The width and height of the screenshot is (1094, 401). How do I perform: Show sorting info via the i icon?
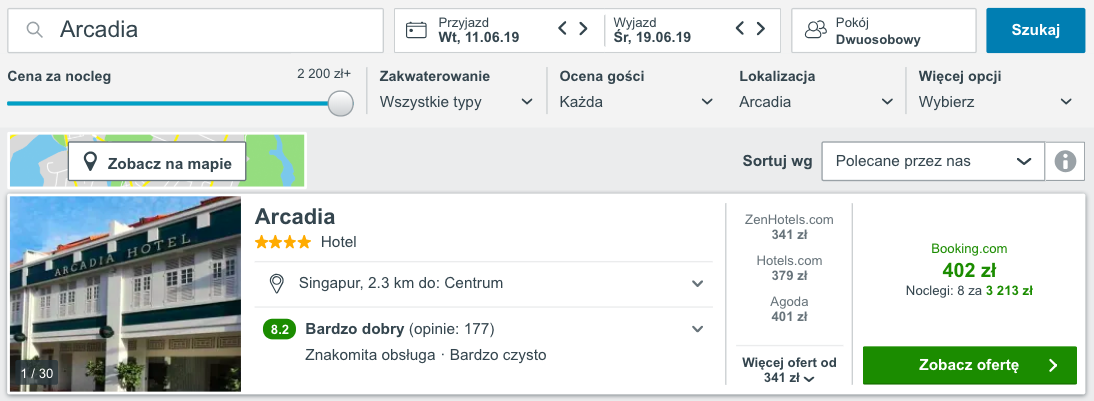(x=1065, y=162)
